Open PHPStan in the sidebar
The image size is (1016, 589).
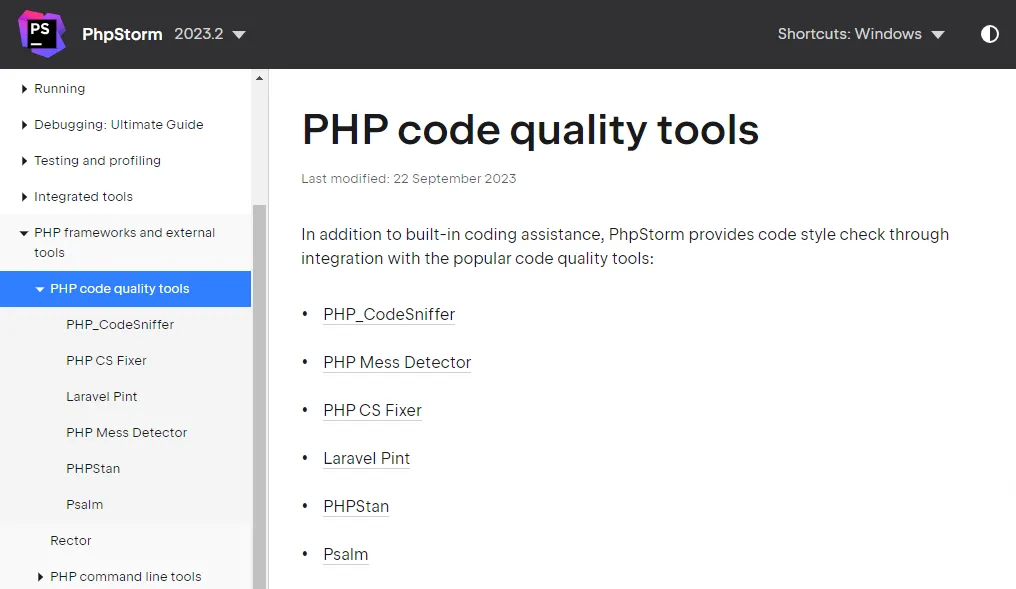pos(93,468)
